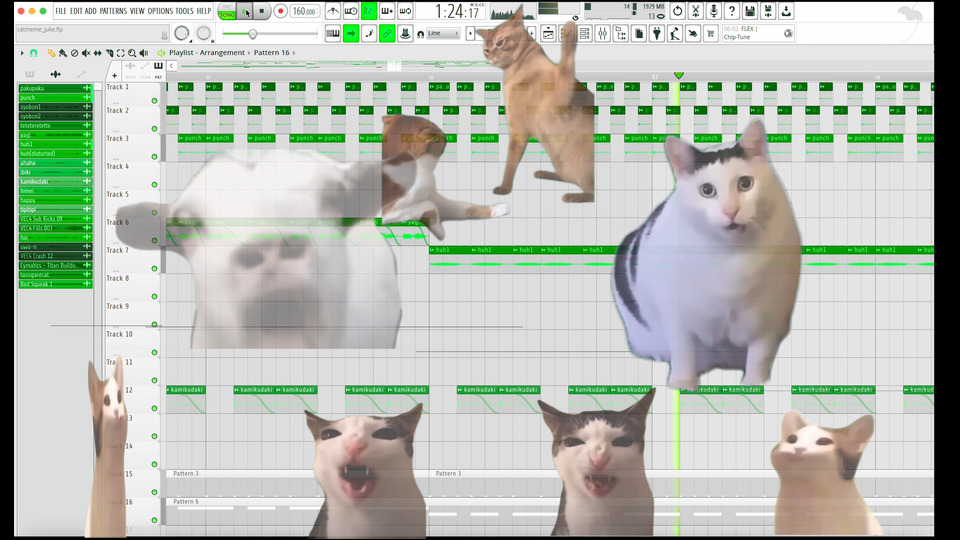Select the Zoom tool

(x=132, y=53)
